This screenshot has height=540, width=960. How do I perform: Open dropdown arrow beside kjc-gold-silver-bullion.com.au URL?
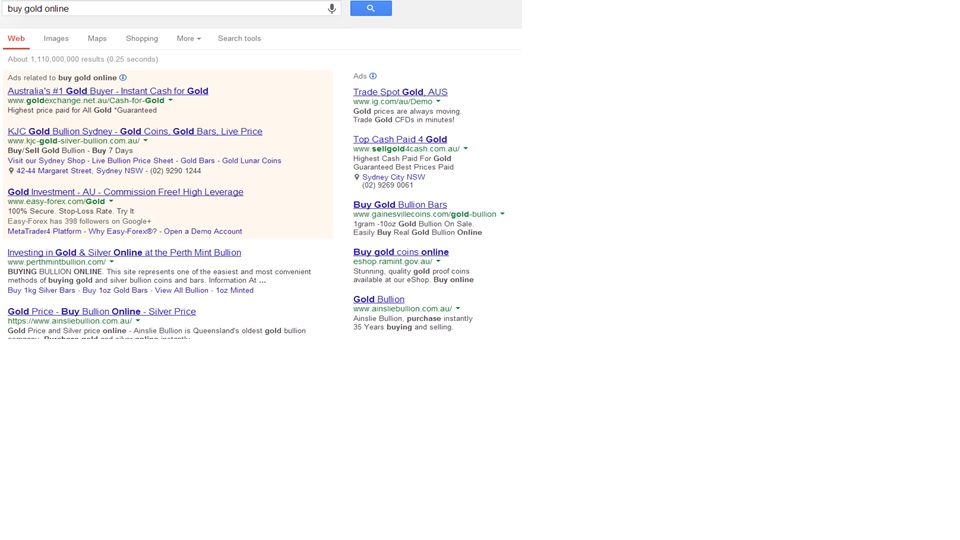pyautogui.click(x=145, y=141)
